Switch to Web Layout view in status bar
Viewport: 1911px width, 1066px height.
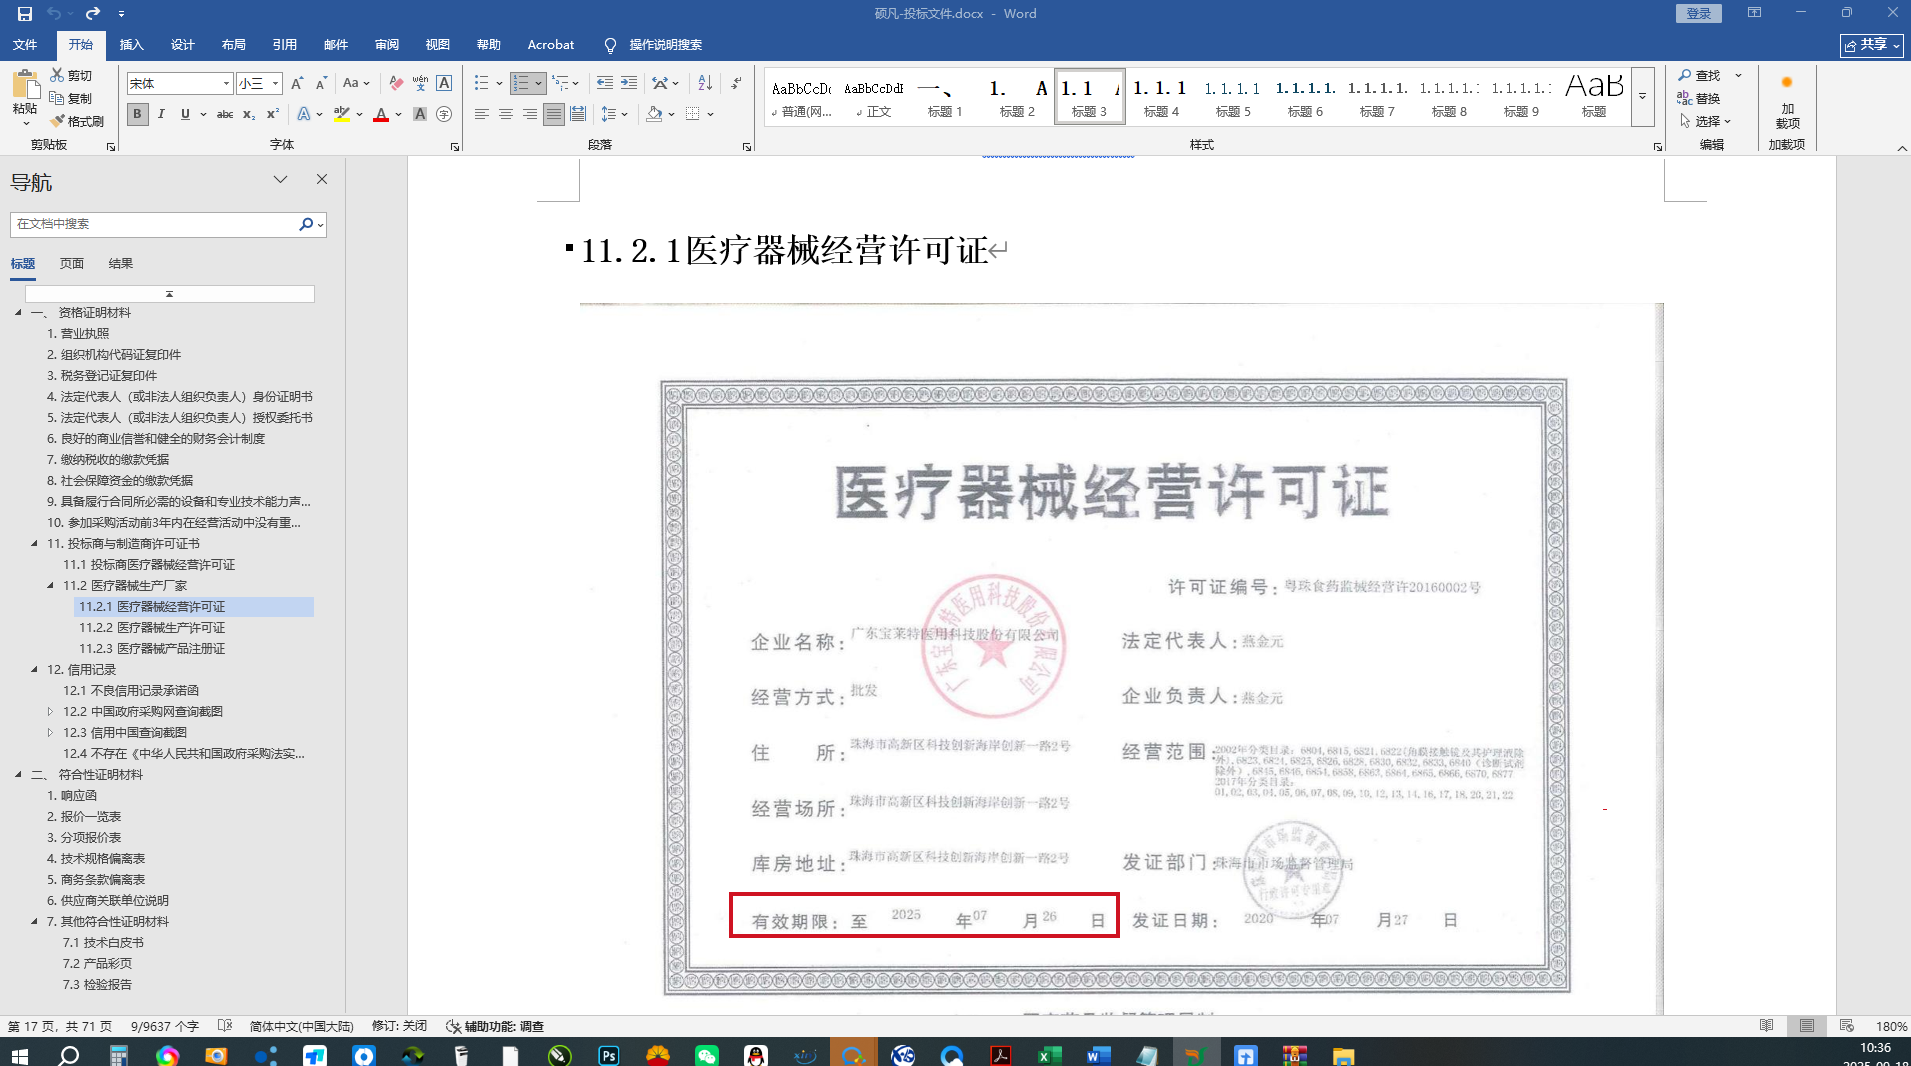coord(1847,1026)
